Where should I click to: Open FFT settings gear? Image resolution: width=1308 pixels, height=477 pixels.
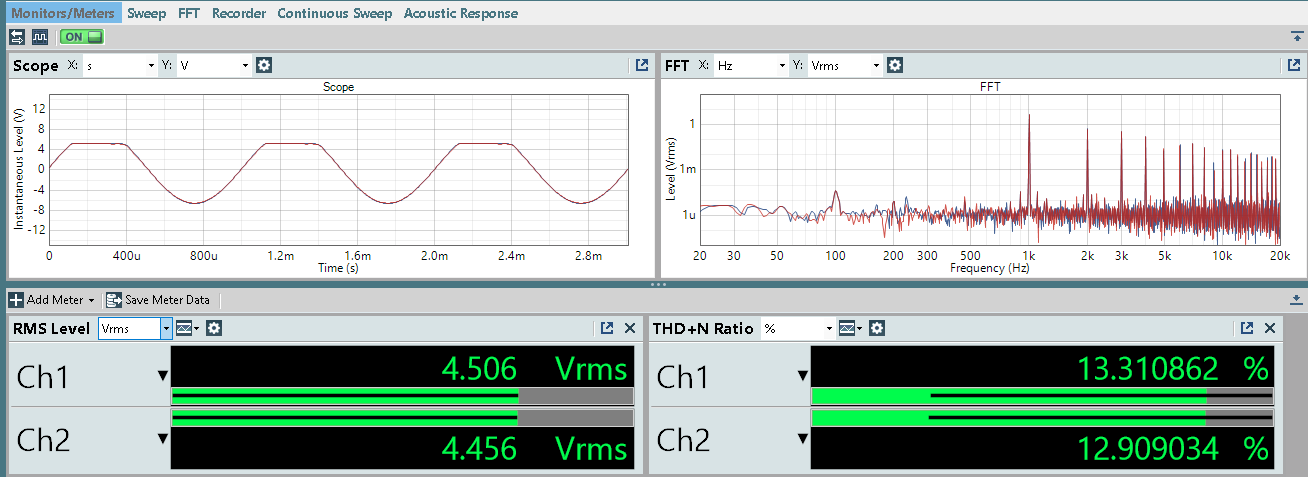click(x=895, y=65)
